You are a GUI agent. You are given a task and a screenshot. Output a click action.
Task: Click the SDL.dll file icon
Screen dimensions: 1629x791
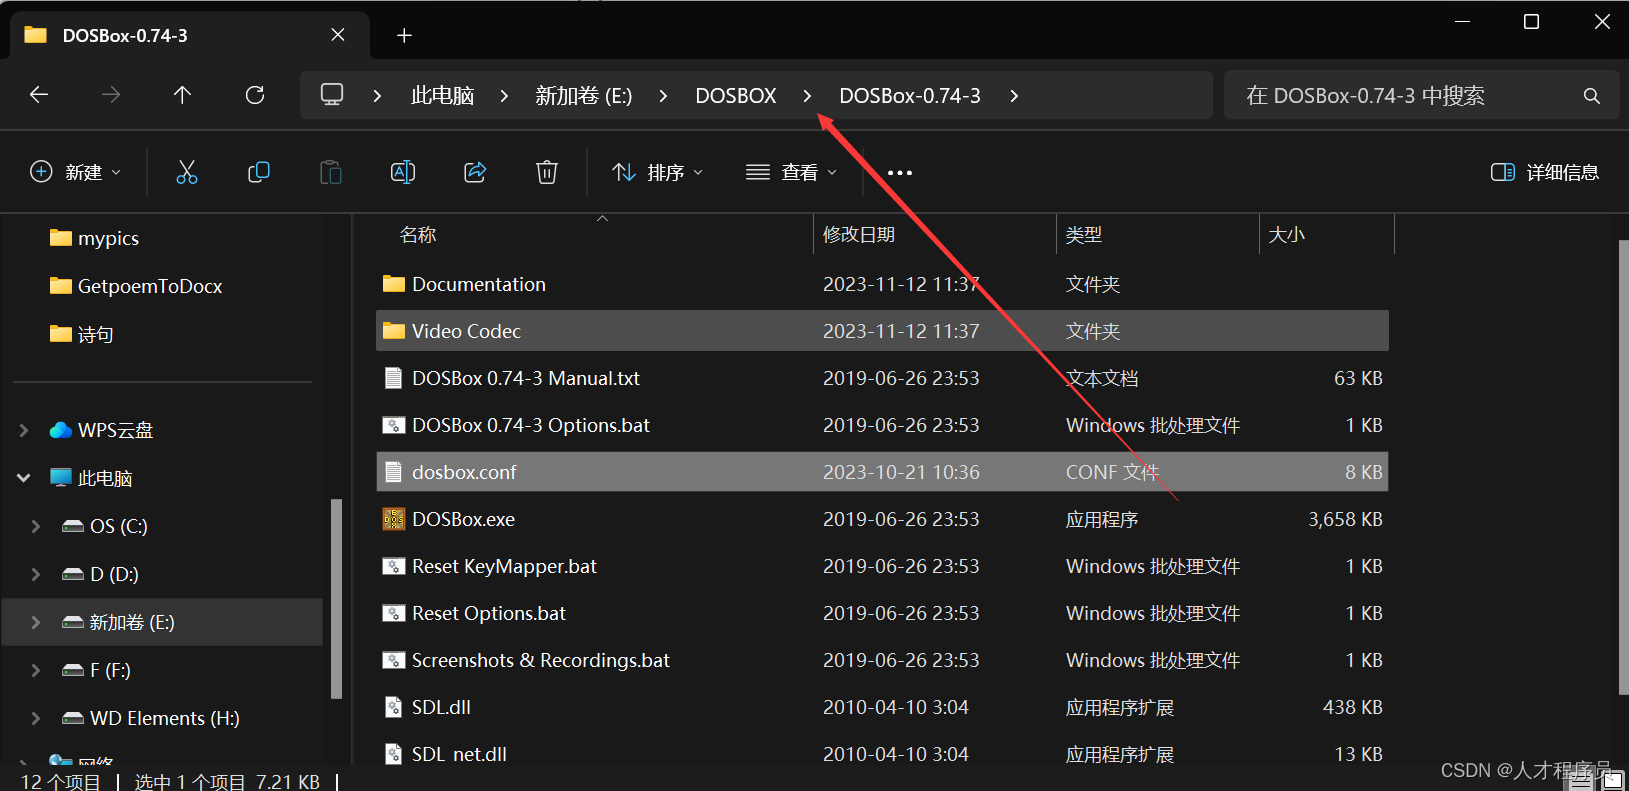tap(394, 707)
